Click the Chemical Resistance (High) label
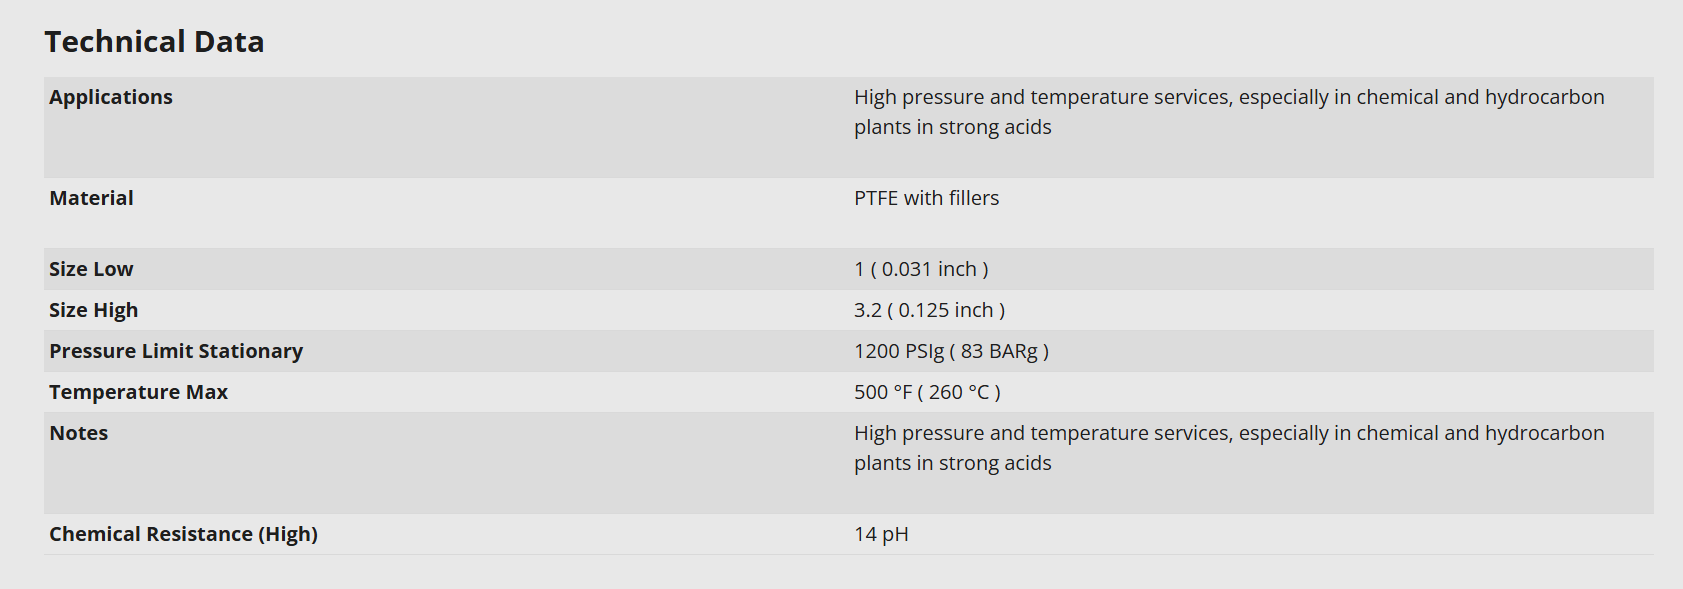 pos(183,534)
